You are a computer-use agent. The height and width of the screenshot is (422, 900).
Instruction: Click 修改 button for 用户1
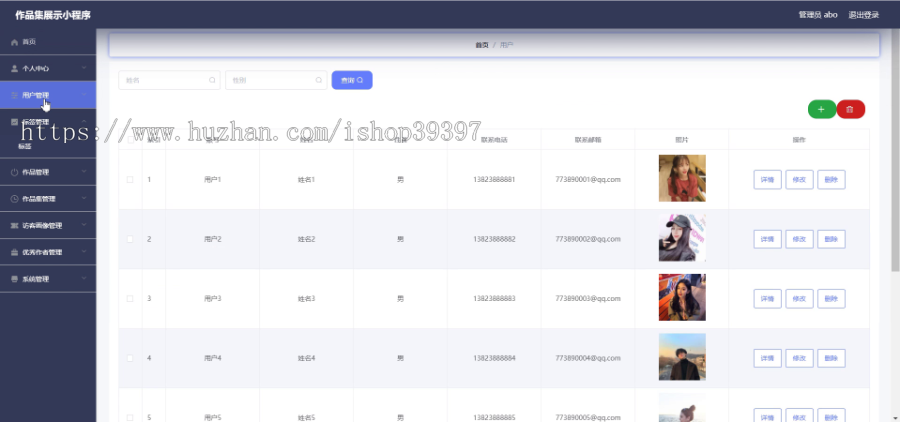[x=800, y=180]
